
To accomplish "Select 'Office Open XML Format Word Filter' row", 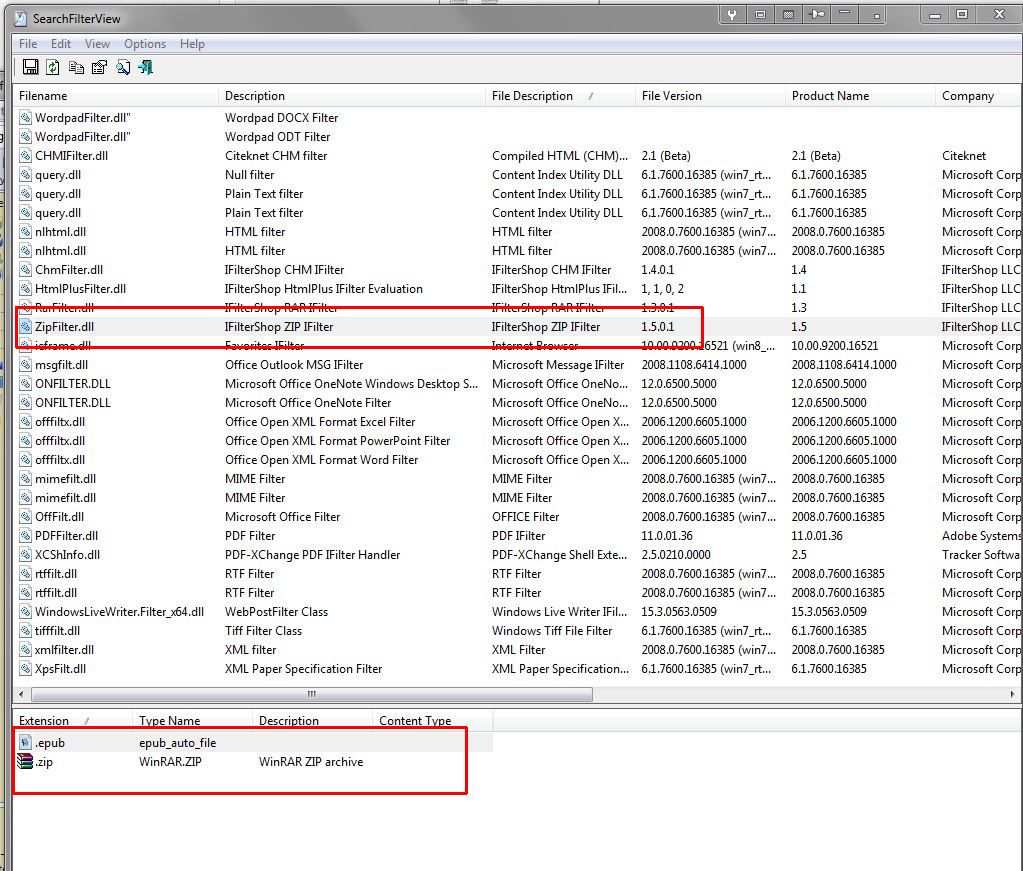I will (518, 459).
